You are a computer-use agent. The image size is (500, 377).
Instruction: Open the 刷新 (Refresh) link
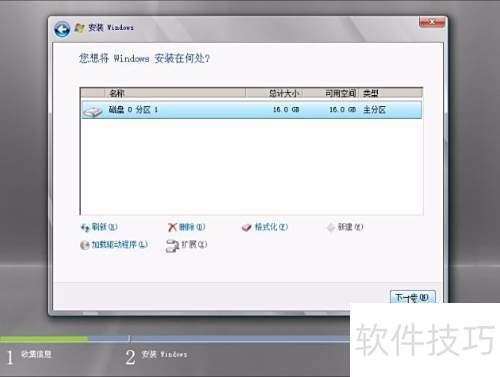[104, 227]
